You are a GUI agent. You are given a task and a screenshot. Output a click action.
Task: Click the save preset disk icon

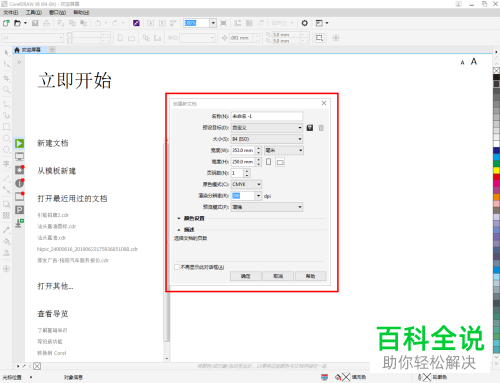tap(310, 128)
